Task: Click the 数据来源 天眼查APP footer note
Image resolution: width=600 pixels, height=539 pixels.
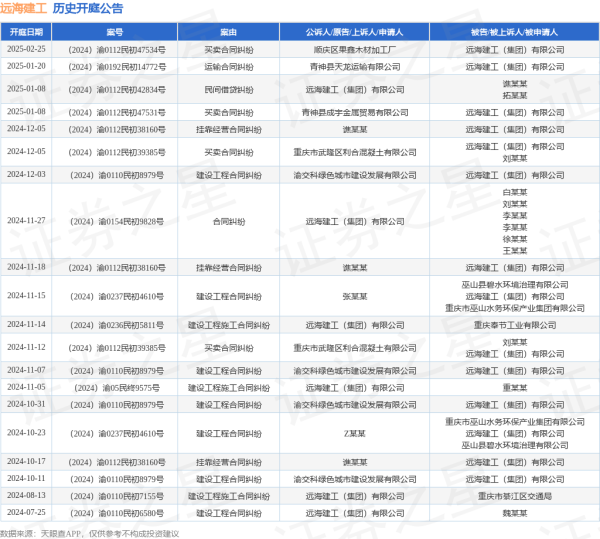Action: (89, 533)
